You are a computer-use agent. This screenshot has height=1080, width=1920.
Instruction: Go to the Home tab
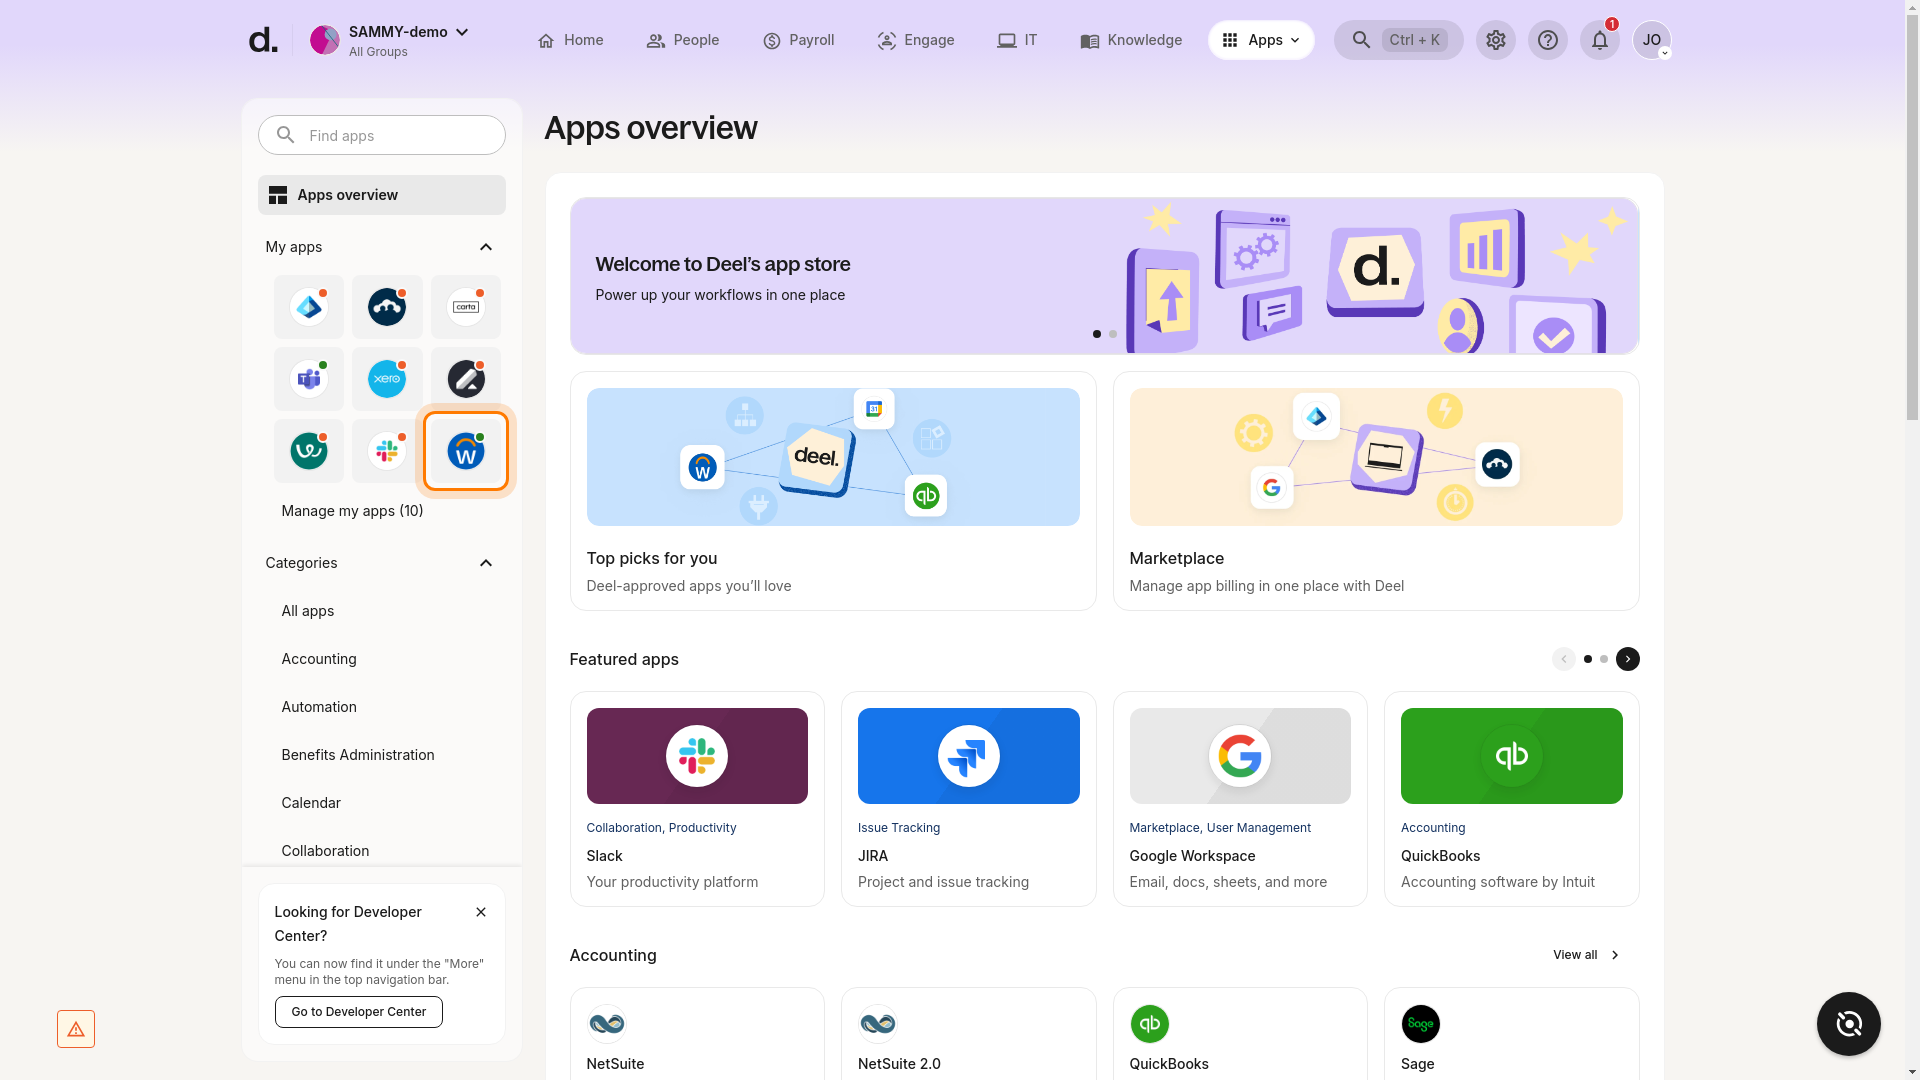pyautogui.click(x=570, y=40)
